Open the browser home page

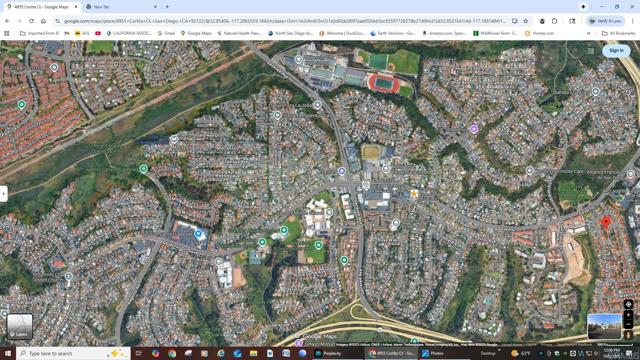pos(43,21)
